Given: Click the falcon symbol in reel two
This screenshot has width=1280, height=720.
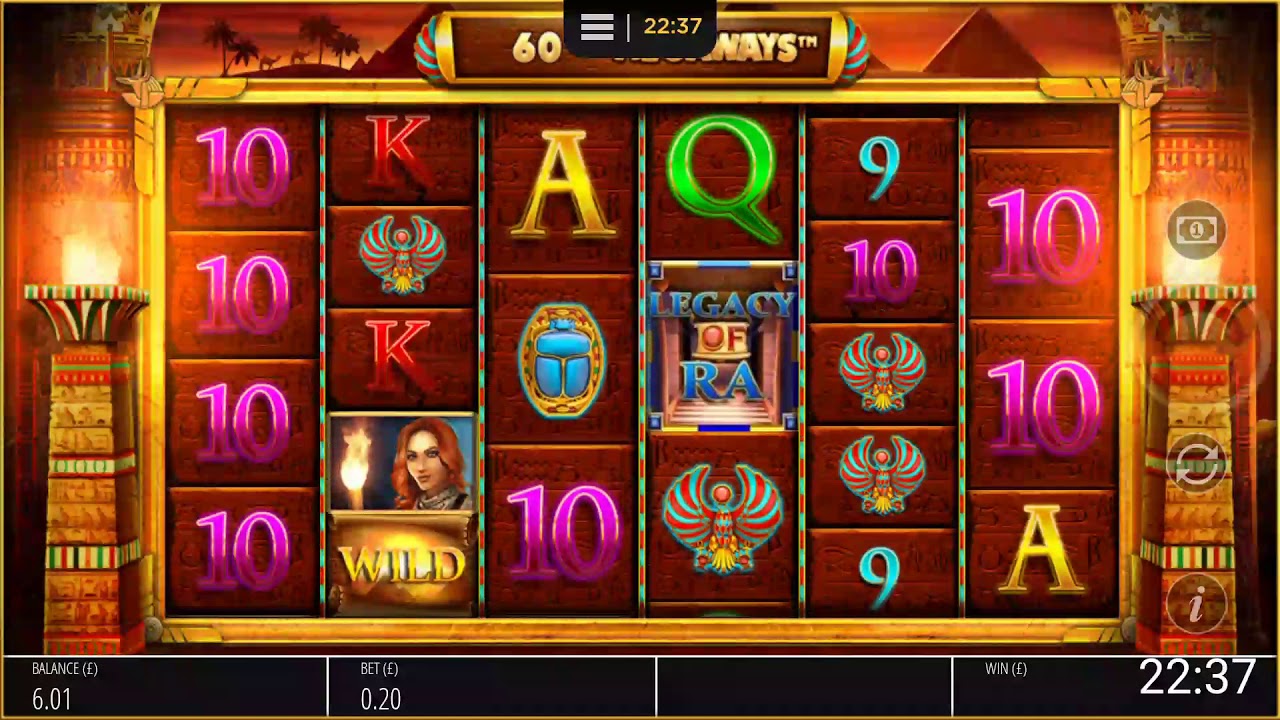Looking at the screenshot, I should (402, 256).
